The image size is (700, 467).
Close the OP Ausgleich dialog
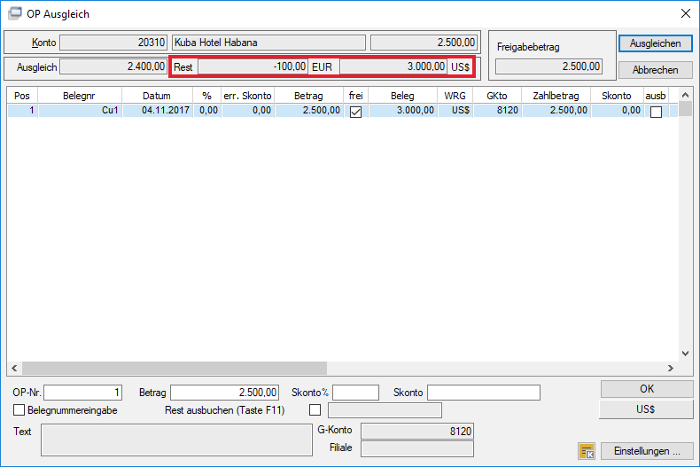685,13
